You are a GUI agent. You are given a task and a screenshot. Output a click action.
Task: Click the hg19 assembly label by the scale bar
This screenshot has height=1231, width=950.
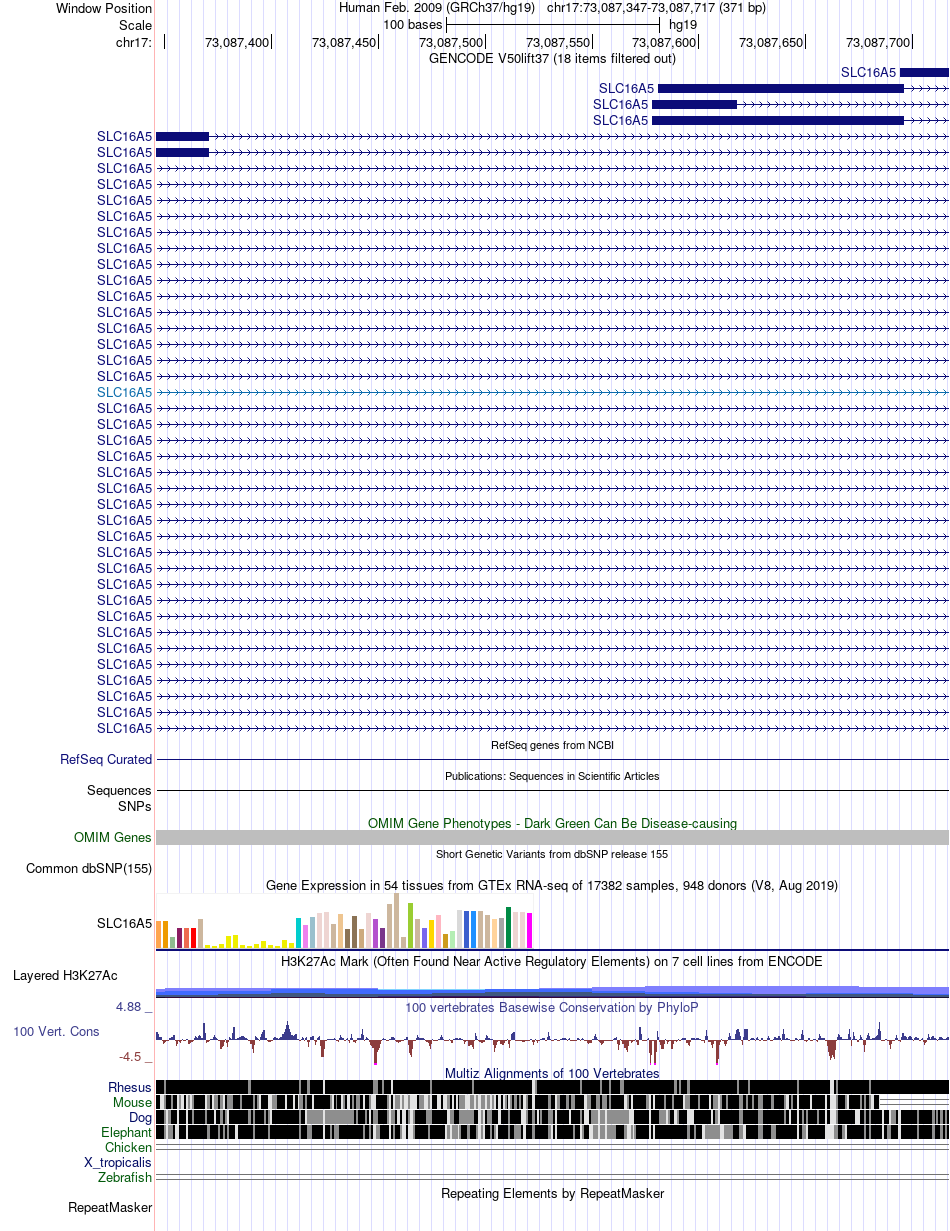click(x=683, y=25)
